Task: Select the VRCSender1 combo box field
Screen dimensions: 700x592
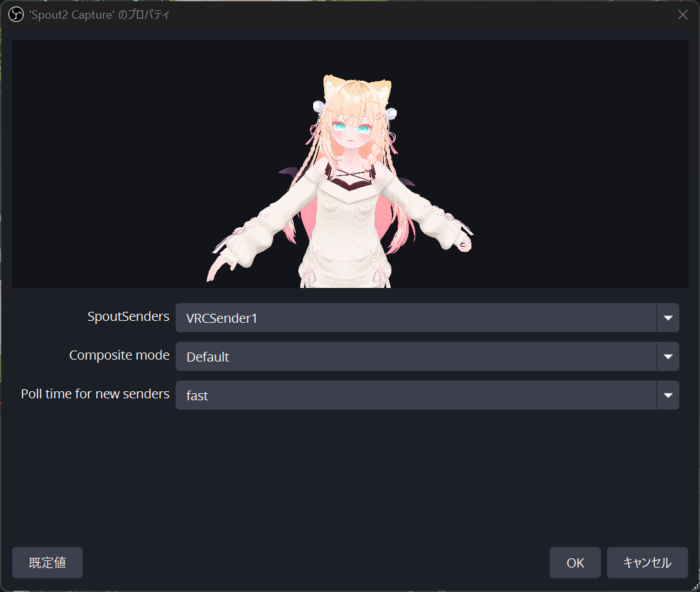Action: point(427,318)
